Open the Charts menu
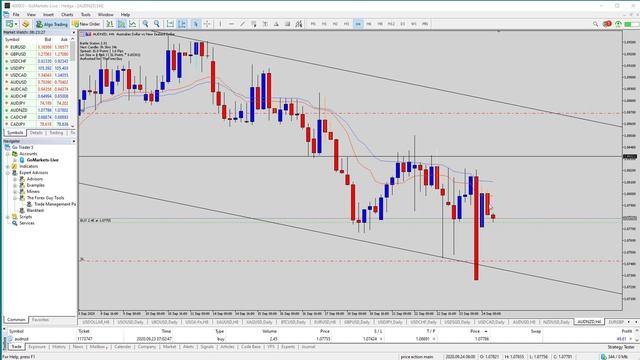640x360 pixels. tap(67, 15)
